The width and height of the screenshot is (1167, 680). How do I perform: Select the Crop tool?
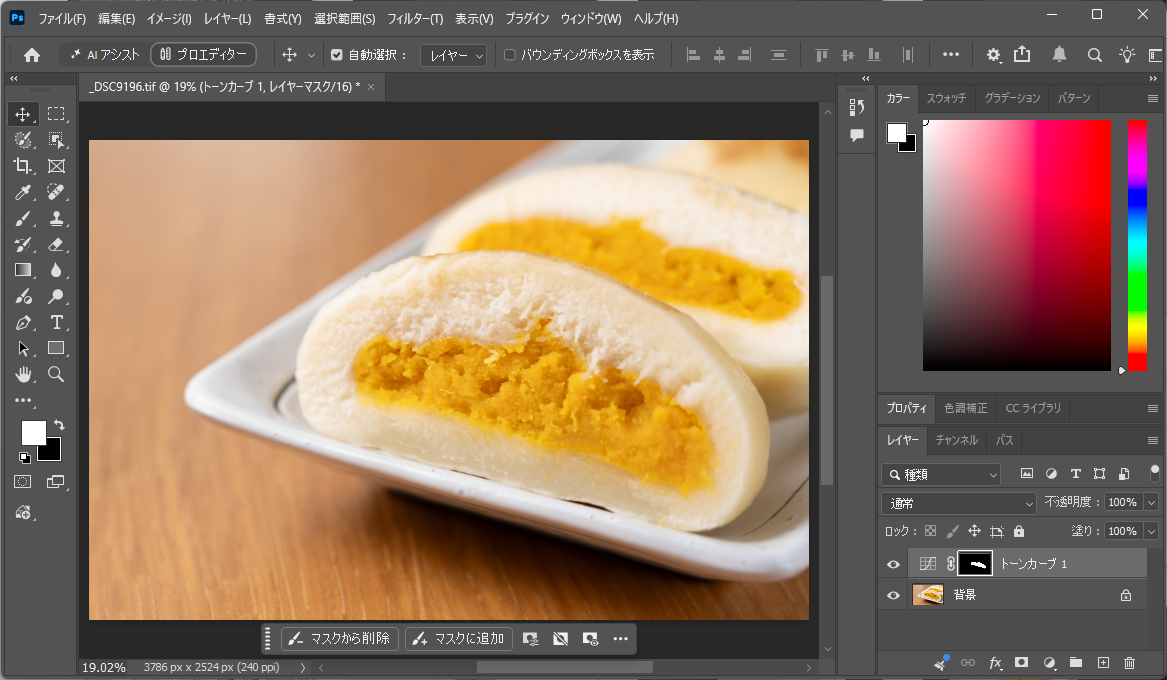click(23, 166)
